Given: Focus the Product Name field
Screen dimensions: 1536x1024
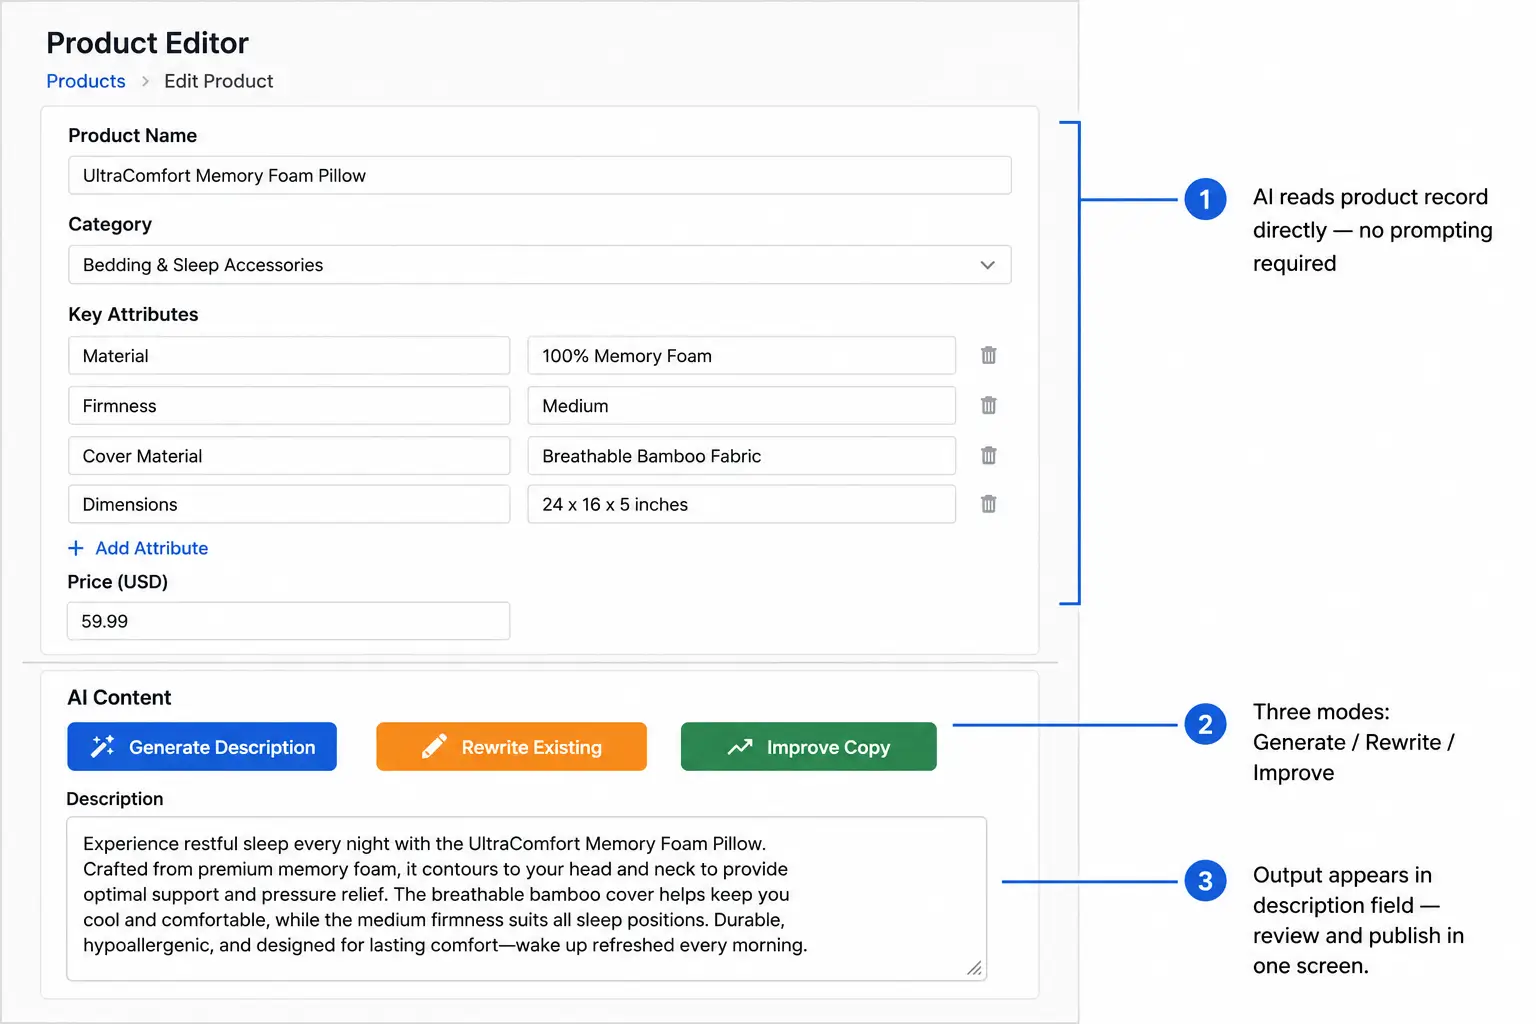Looking at the screenshot, I should click(x=540, y=175).
